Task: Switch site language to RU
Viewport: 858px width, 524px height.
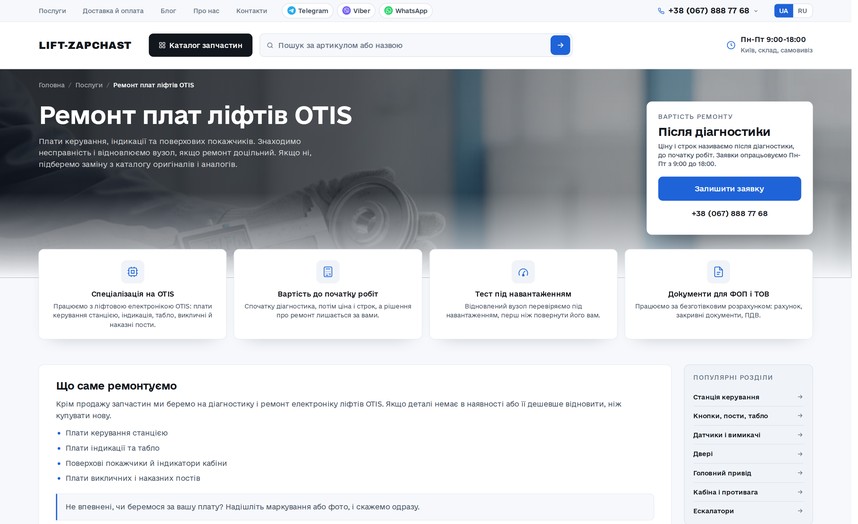Action: click(802, 11)
